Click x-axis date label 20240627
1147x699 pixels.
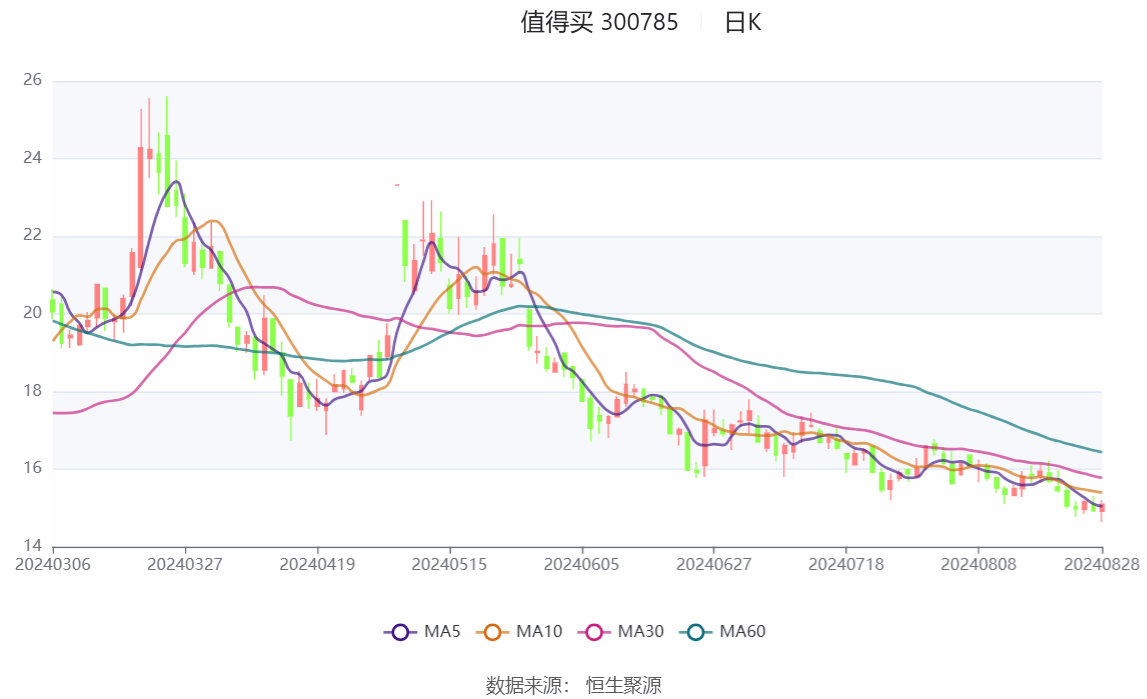(x=714, y=564)
